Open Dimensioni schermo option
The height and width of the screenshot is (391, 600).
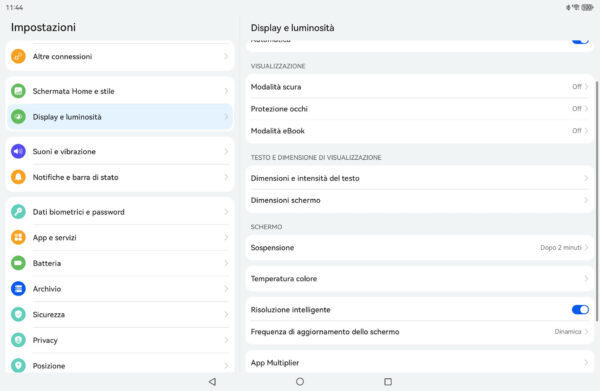[419, 200]
